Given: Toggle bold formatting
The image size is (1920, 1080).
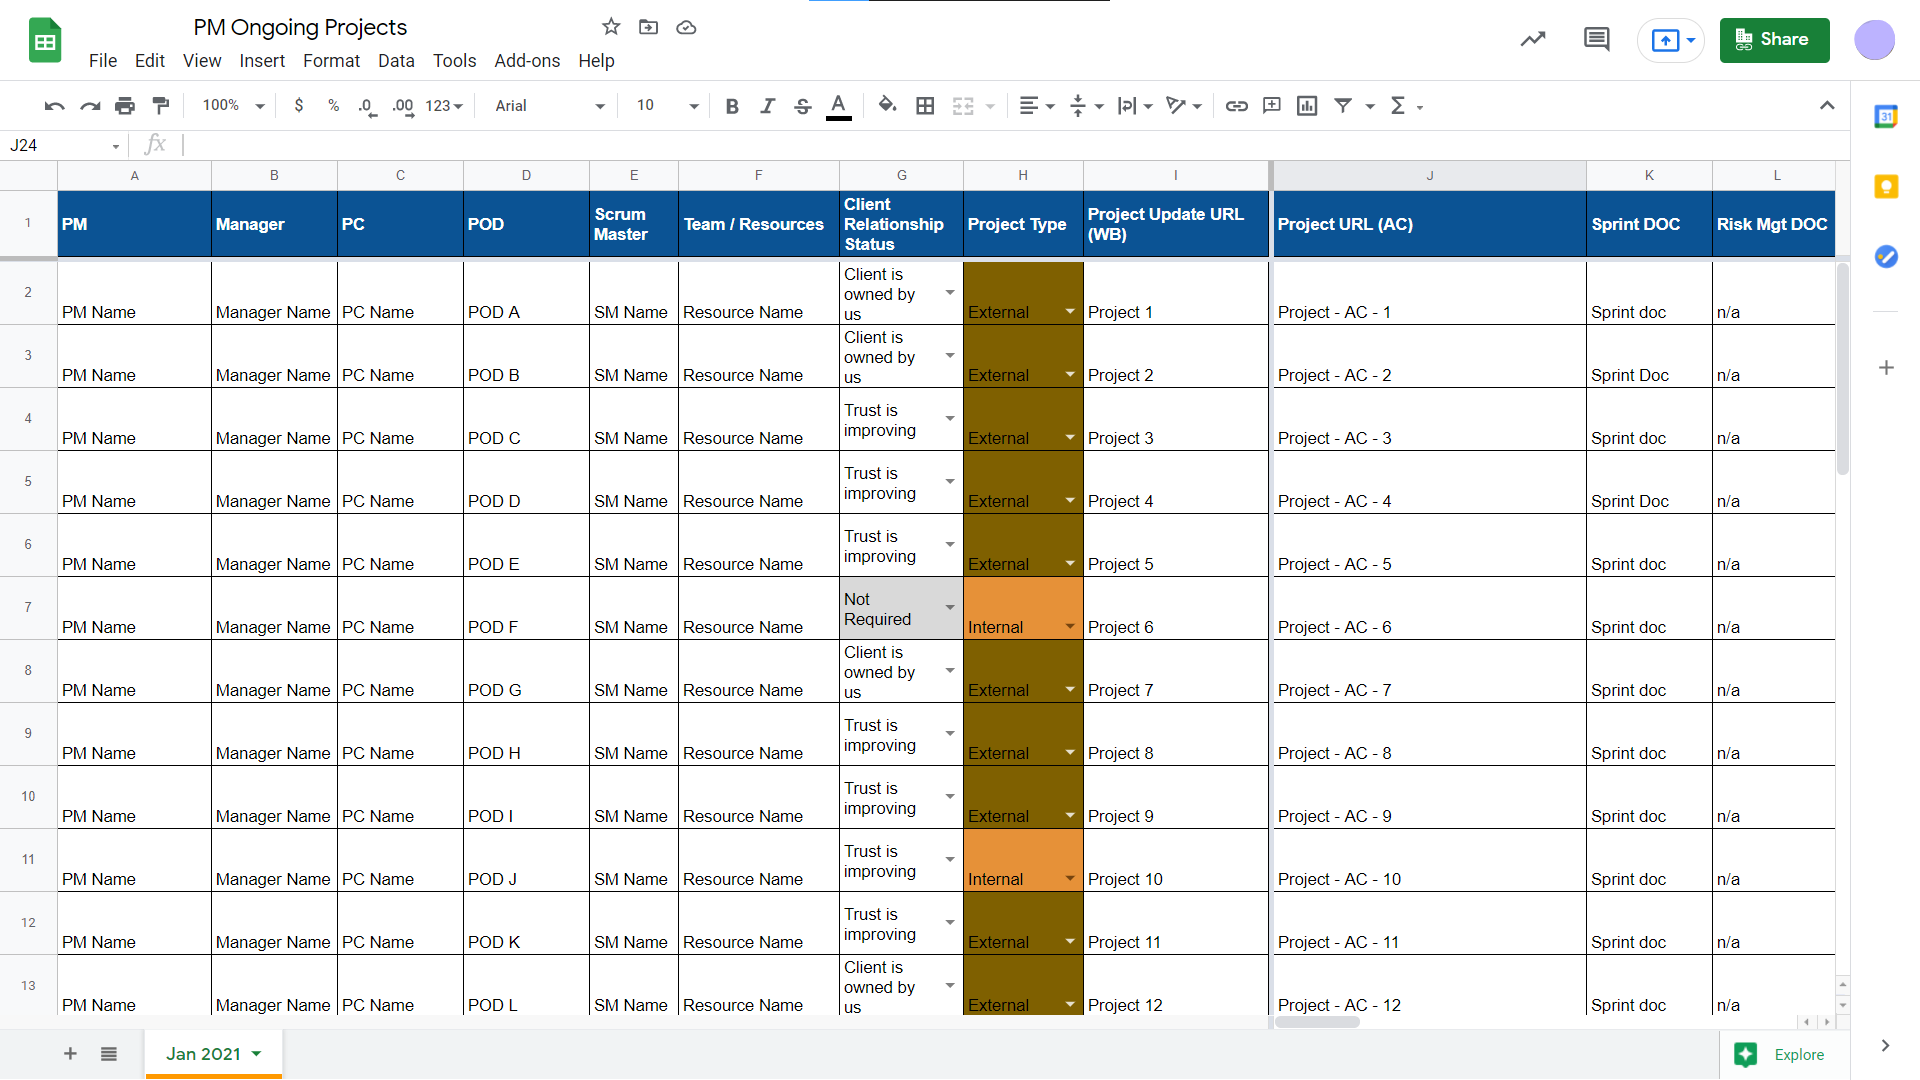Looking at the screenshot, I should [x=732, y=105].
